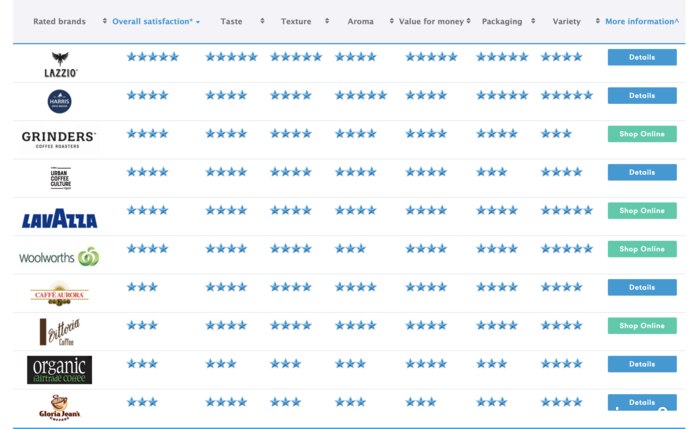Click Lazzio's overall satisfaction star rating
The height and width of the screenshot is (429, 699).
152,57
